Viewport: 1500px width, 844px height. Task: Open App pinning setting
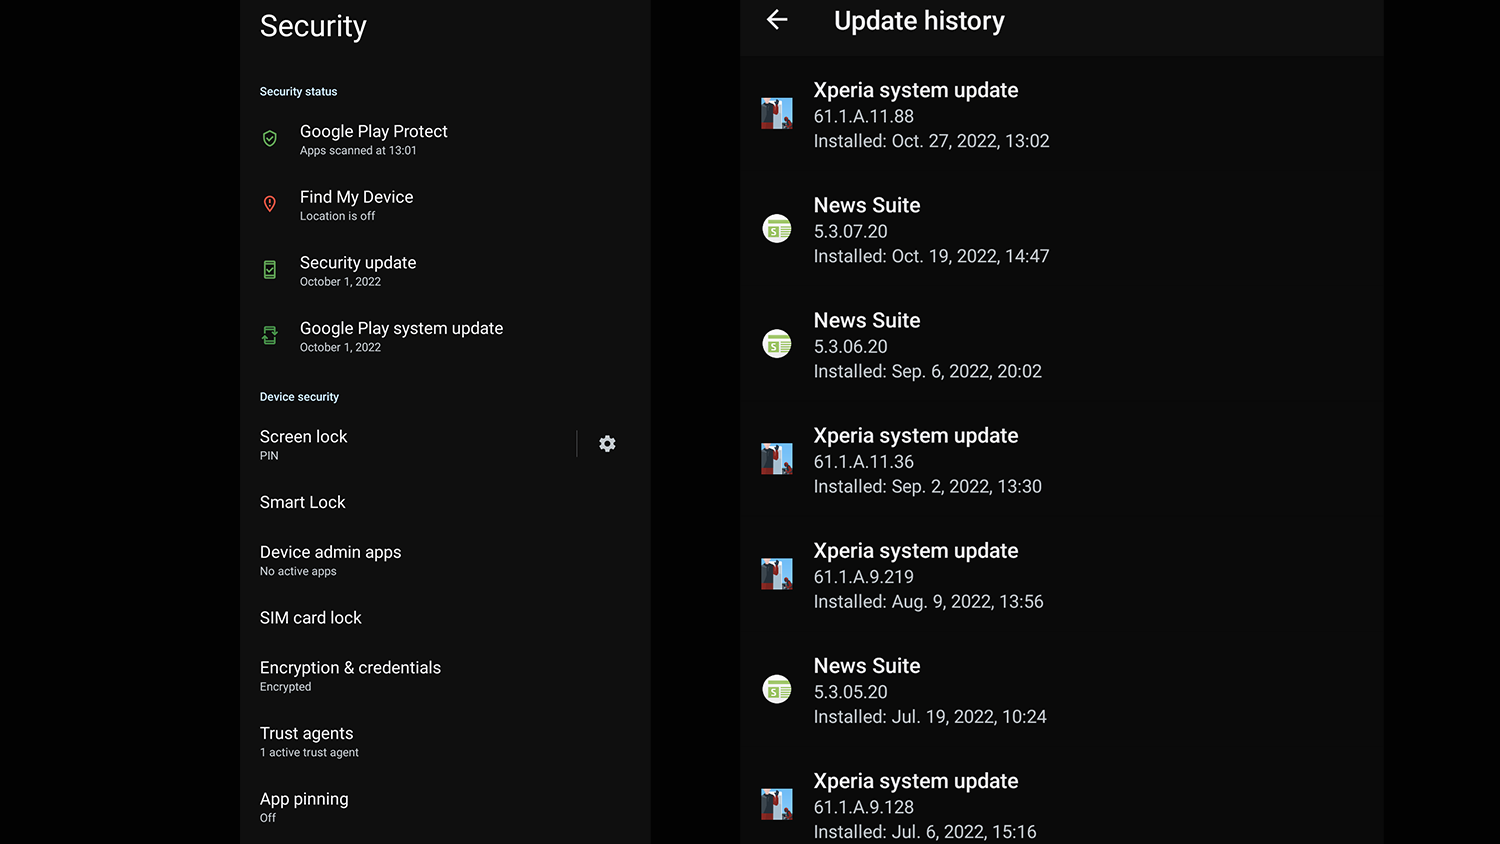tap(304, 807)
